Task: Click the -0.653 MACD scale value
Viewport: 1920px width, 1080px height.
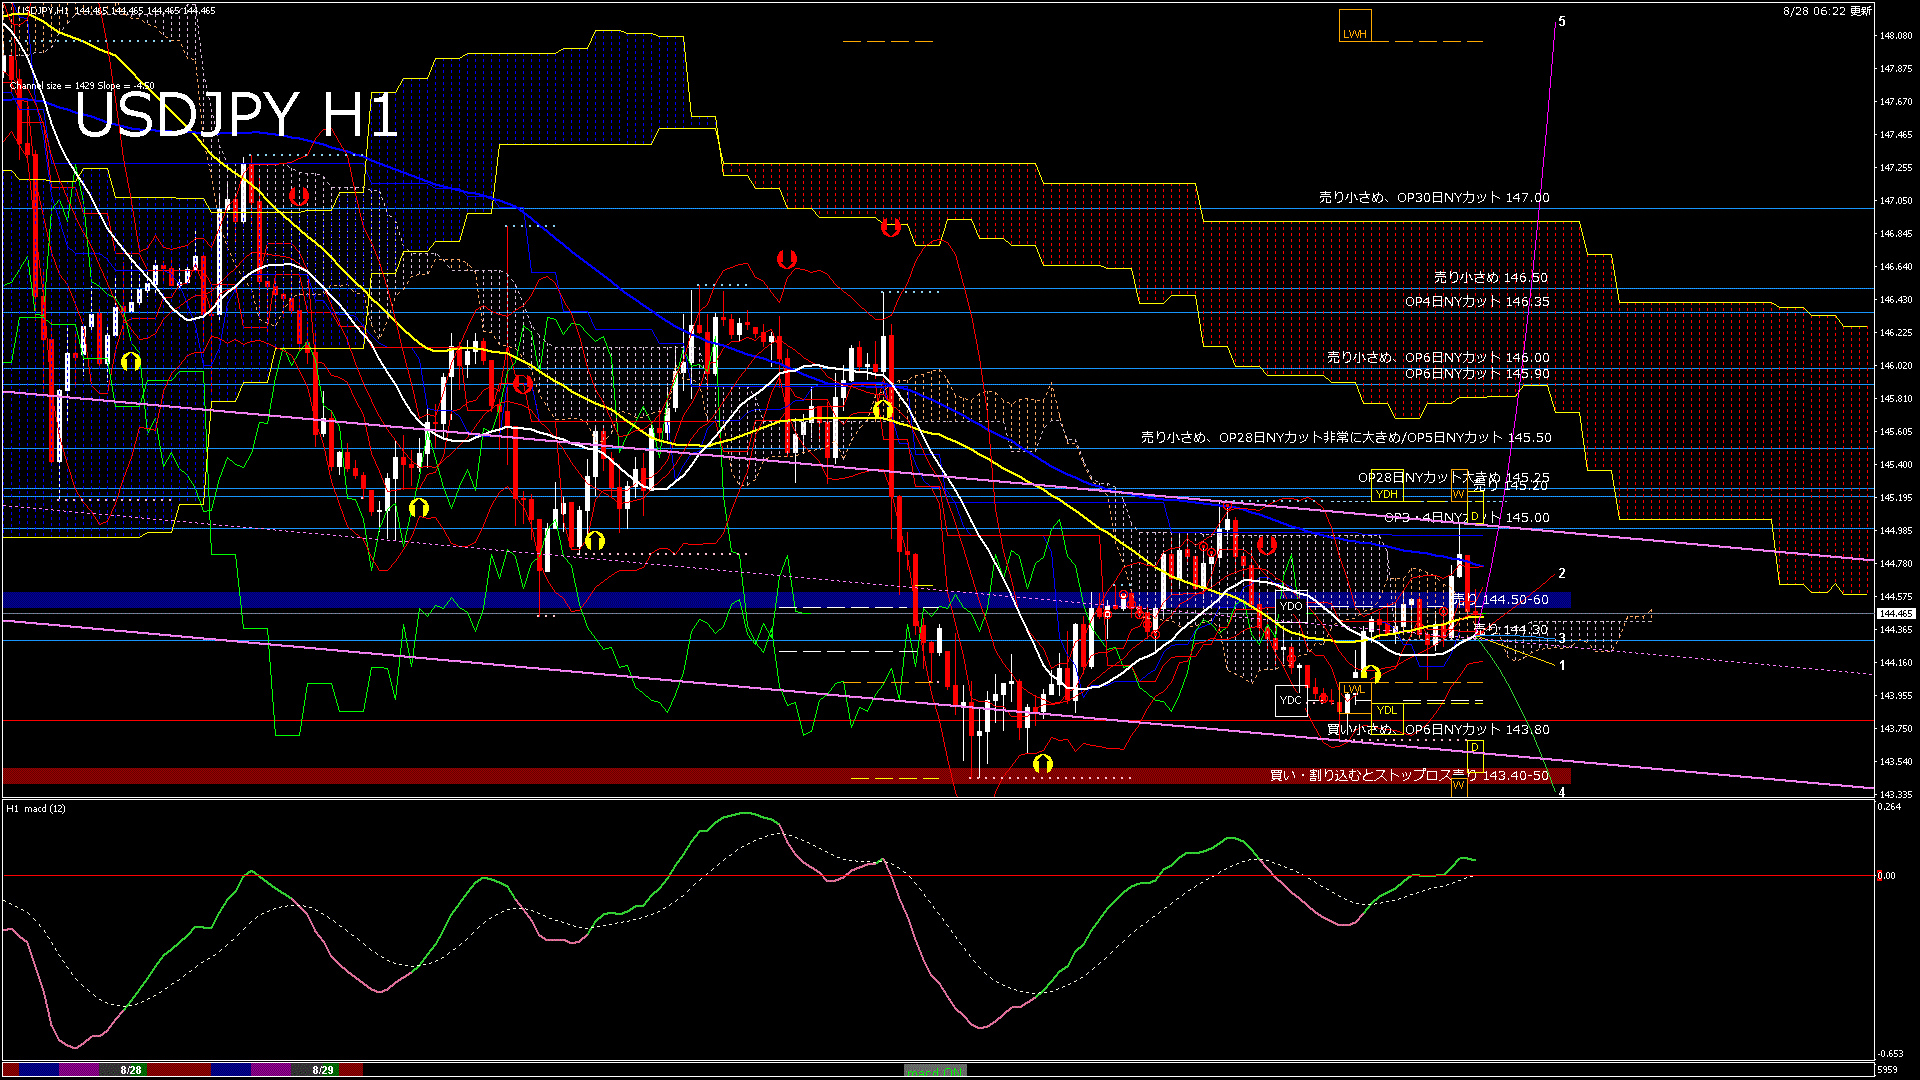Action: click(1890, 1054)
